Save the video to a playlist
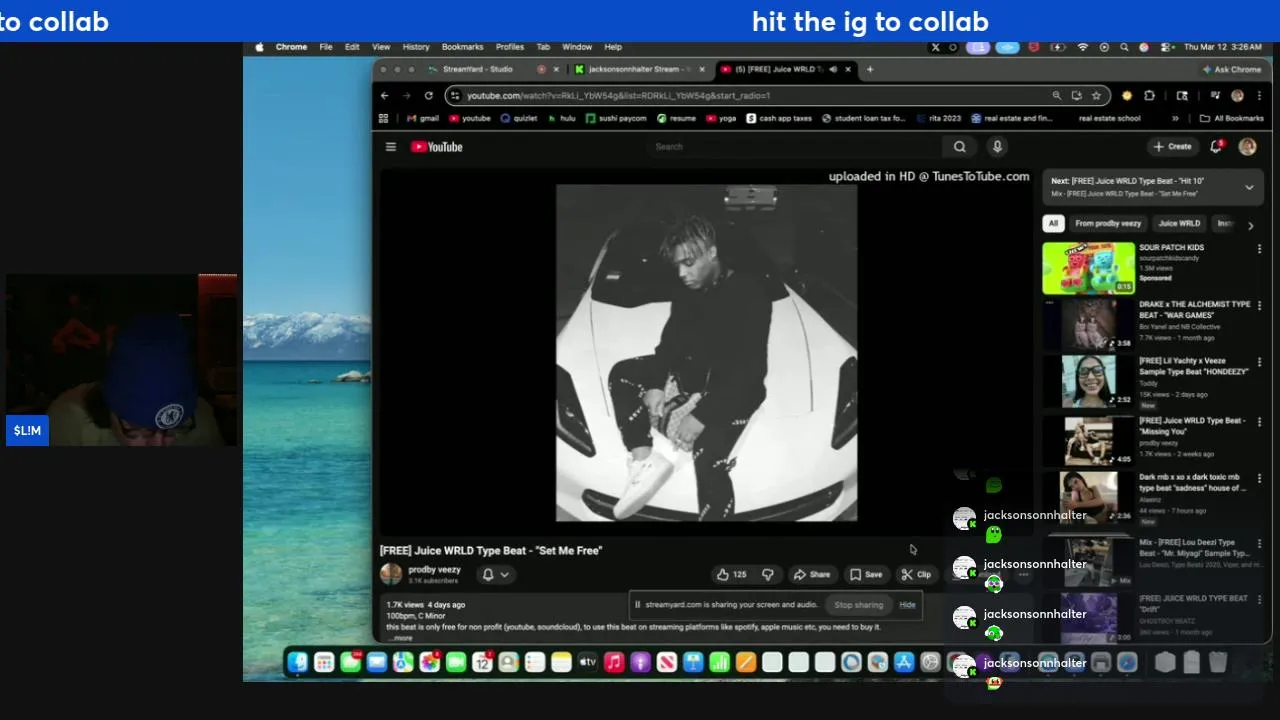 pos(866,574)
